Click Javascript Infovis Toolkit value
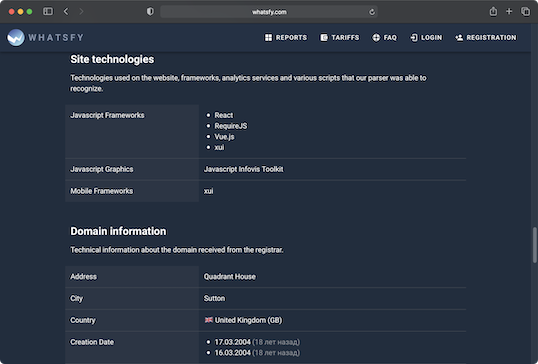 tap(244, 169)
